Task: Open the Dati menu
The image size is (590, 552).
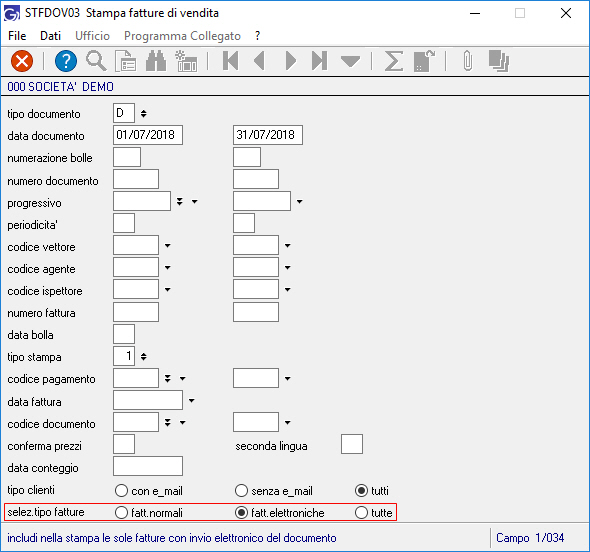Action: (x=50, y=36)
